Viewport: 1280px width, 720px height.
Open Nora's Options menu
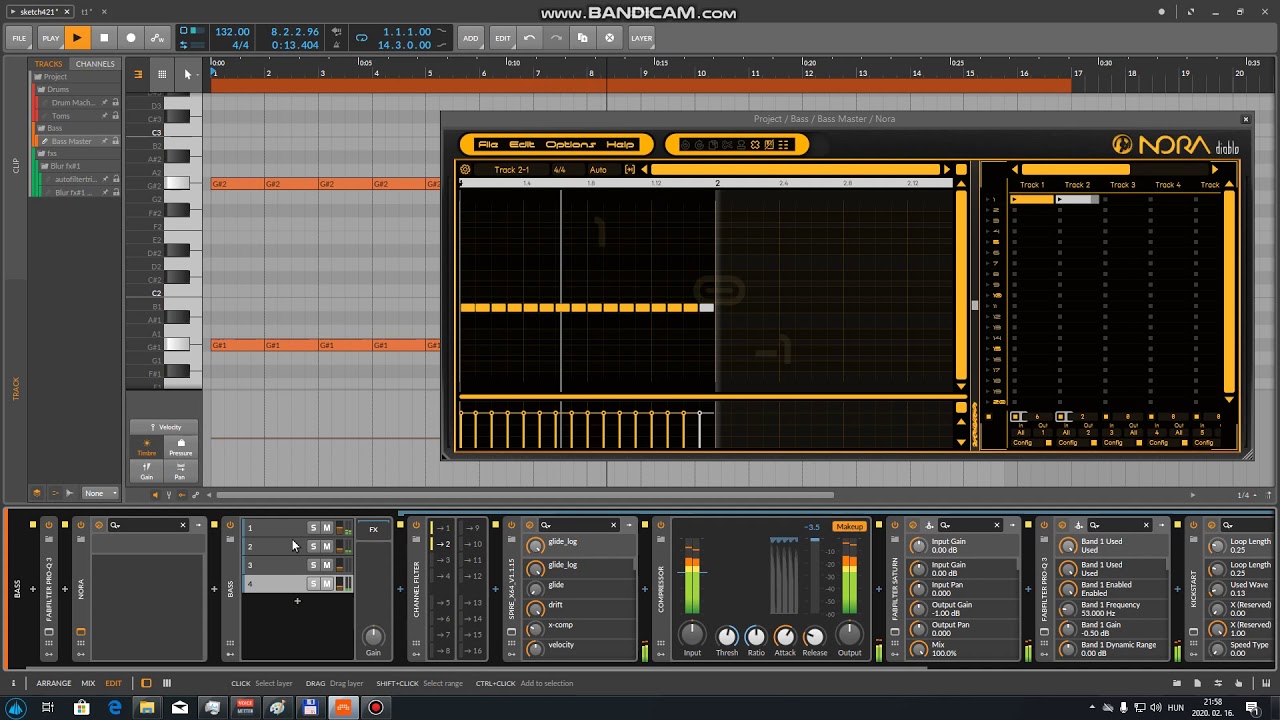tap(571, 145)
